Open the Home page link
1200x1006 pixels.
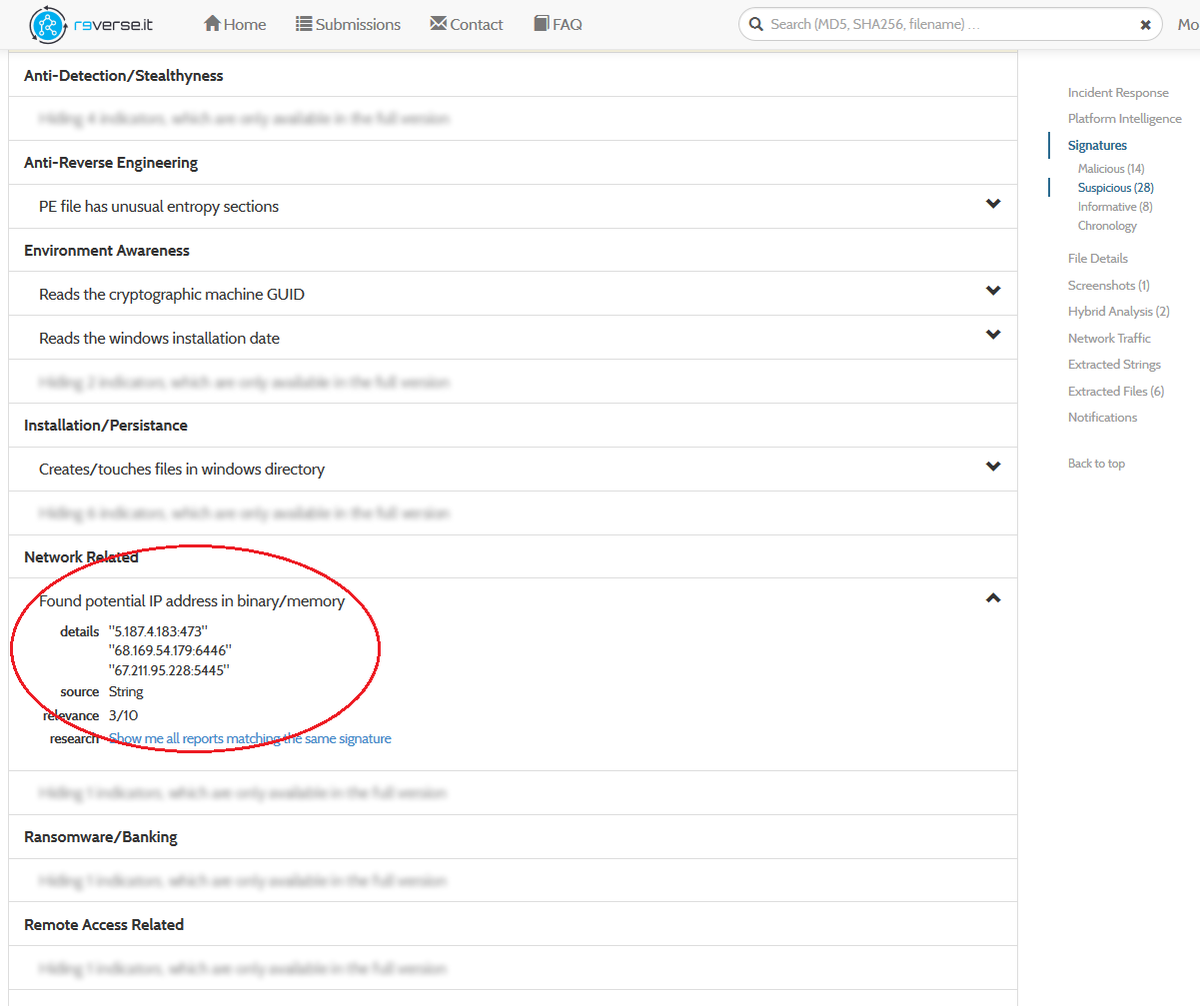[235, 24]
